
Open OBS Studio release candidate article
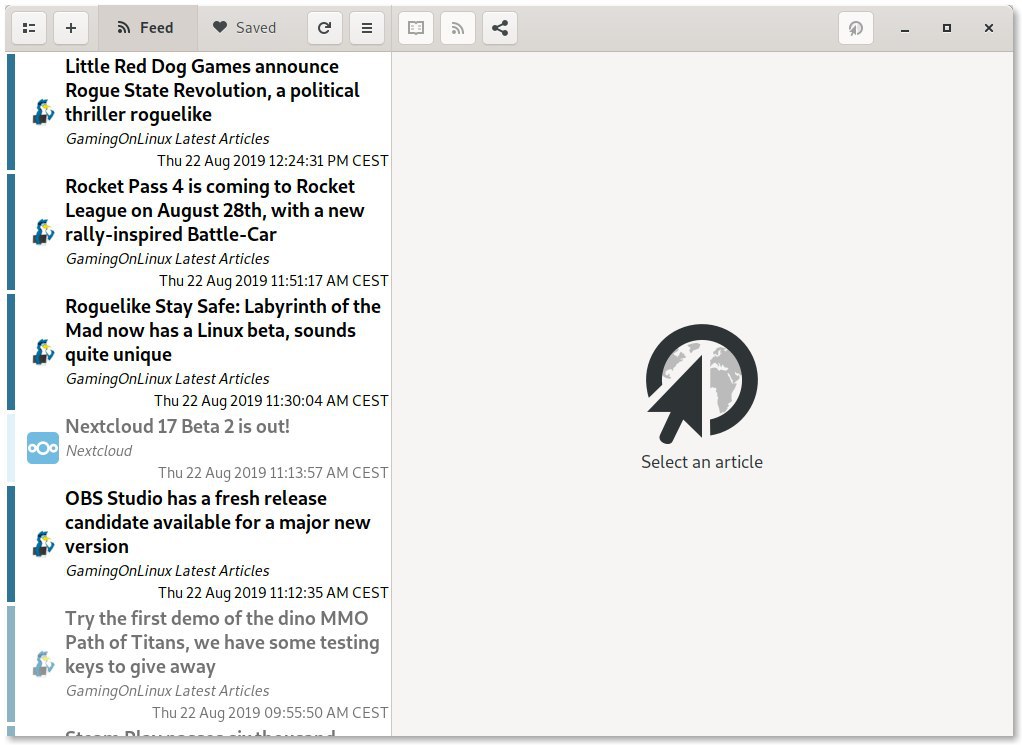tap(198, 544)
